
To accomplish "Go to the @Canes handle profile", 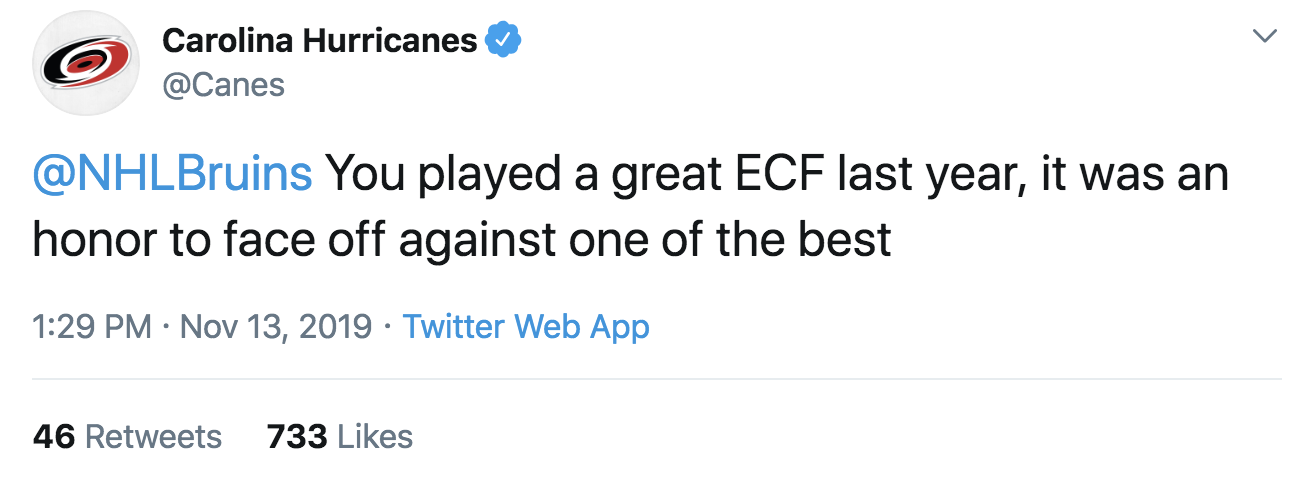I will point(223,85).
